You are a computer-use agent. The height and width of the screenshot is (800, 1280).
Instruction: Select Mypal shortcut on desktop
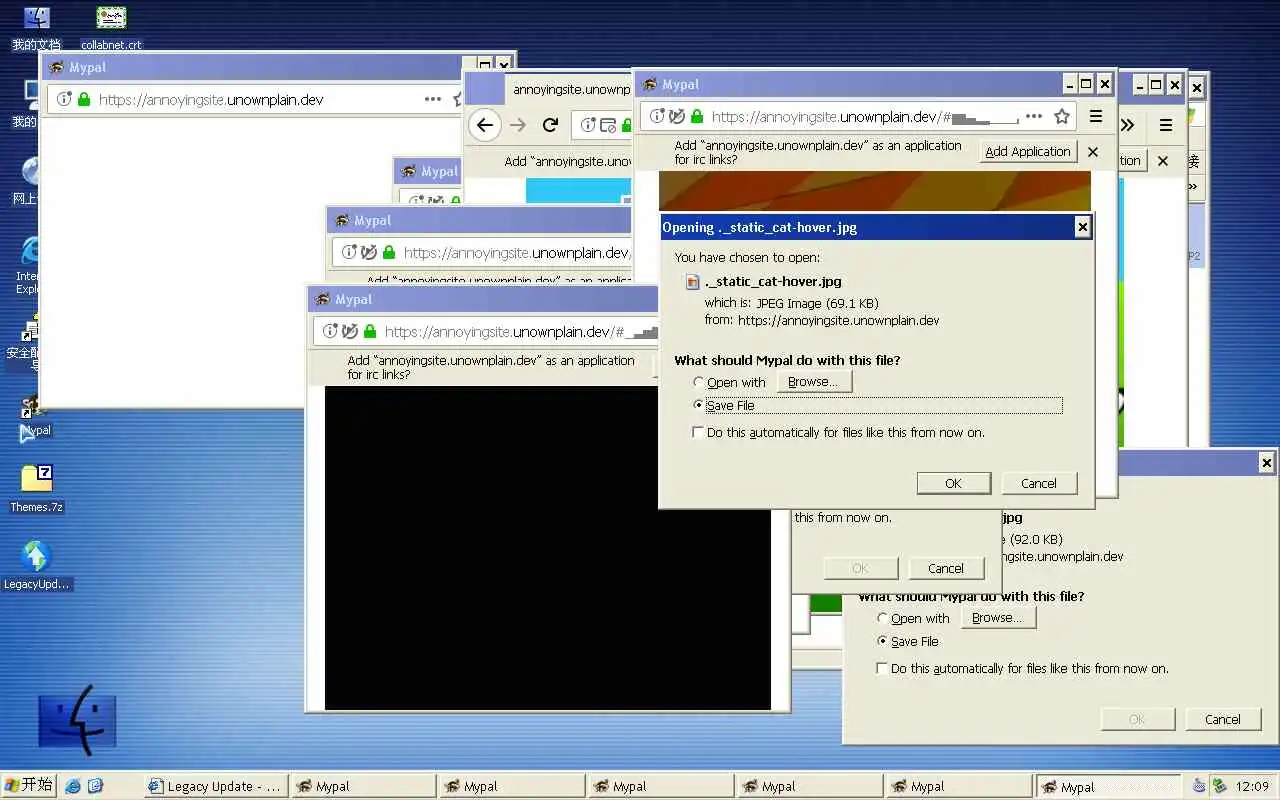point(35,417)
